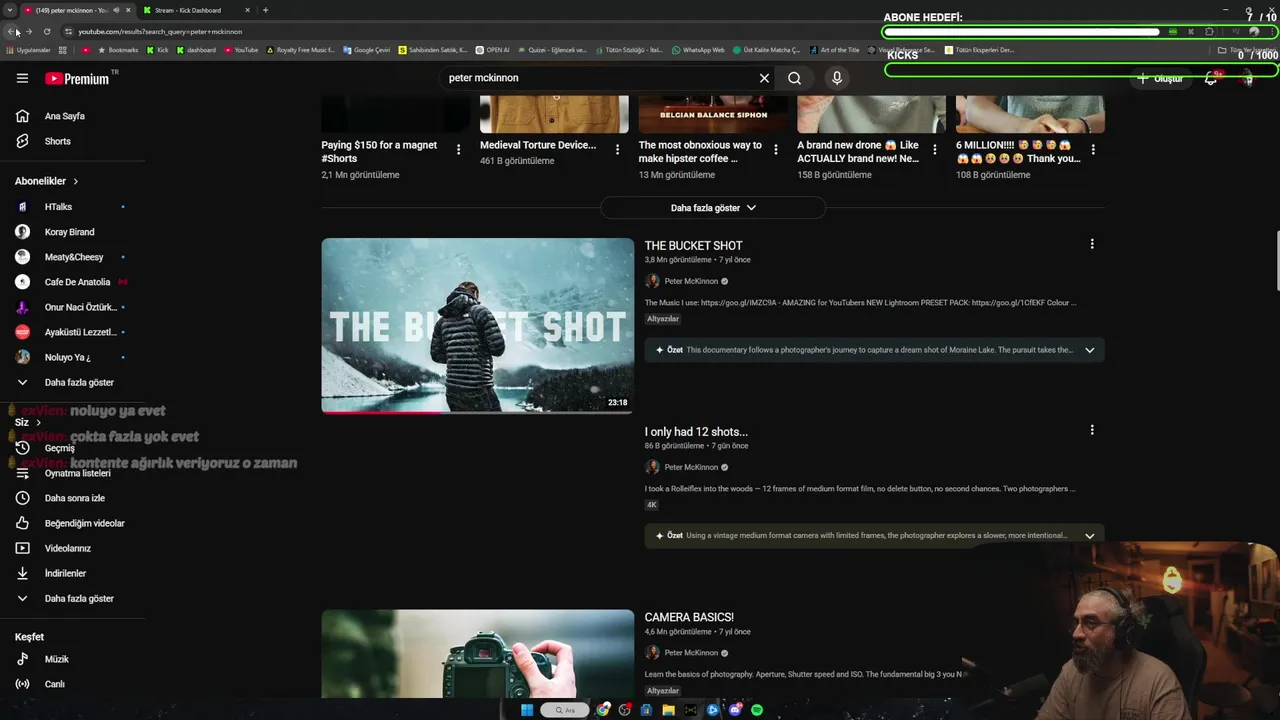The height and width of the screenshot is (720, 1280).
Task: Open a new browser tab with plus
Action: pos(265,10)
